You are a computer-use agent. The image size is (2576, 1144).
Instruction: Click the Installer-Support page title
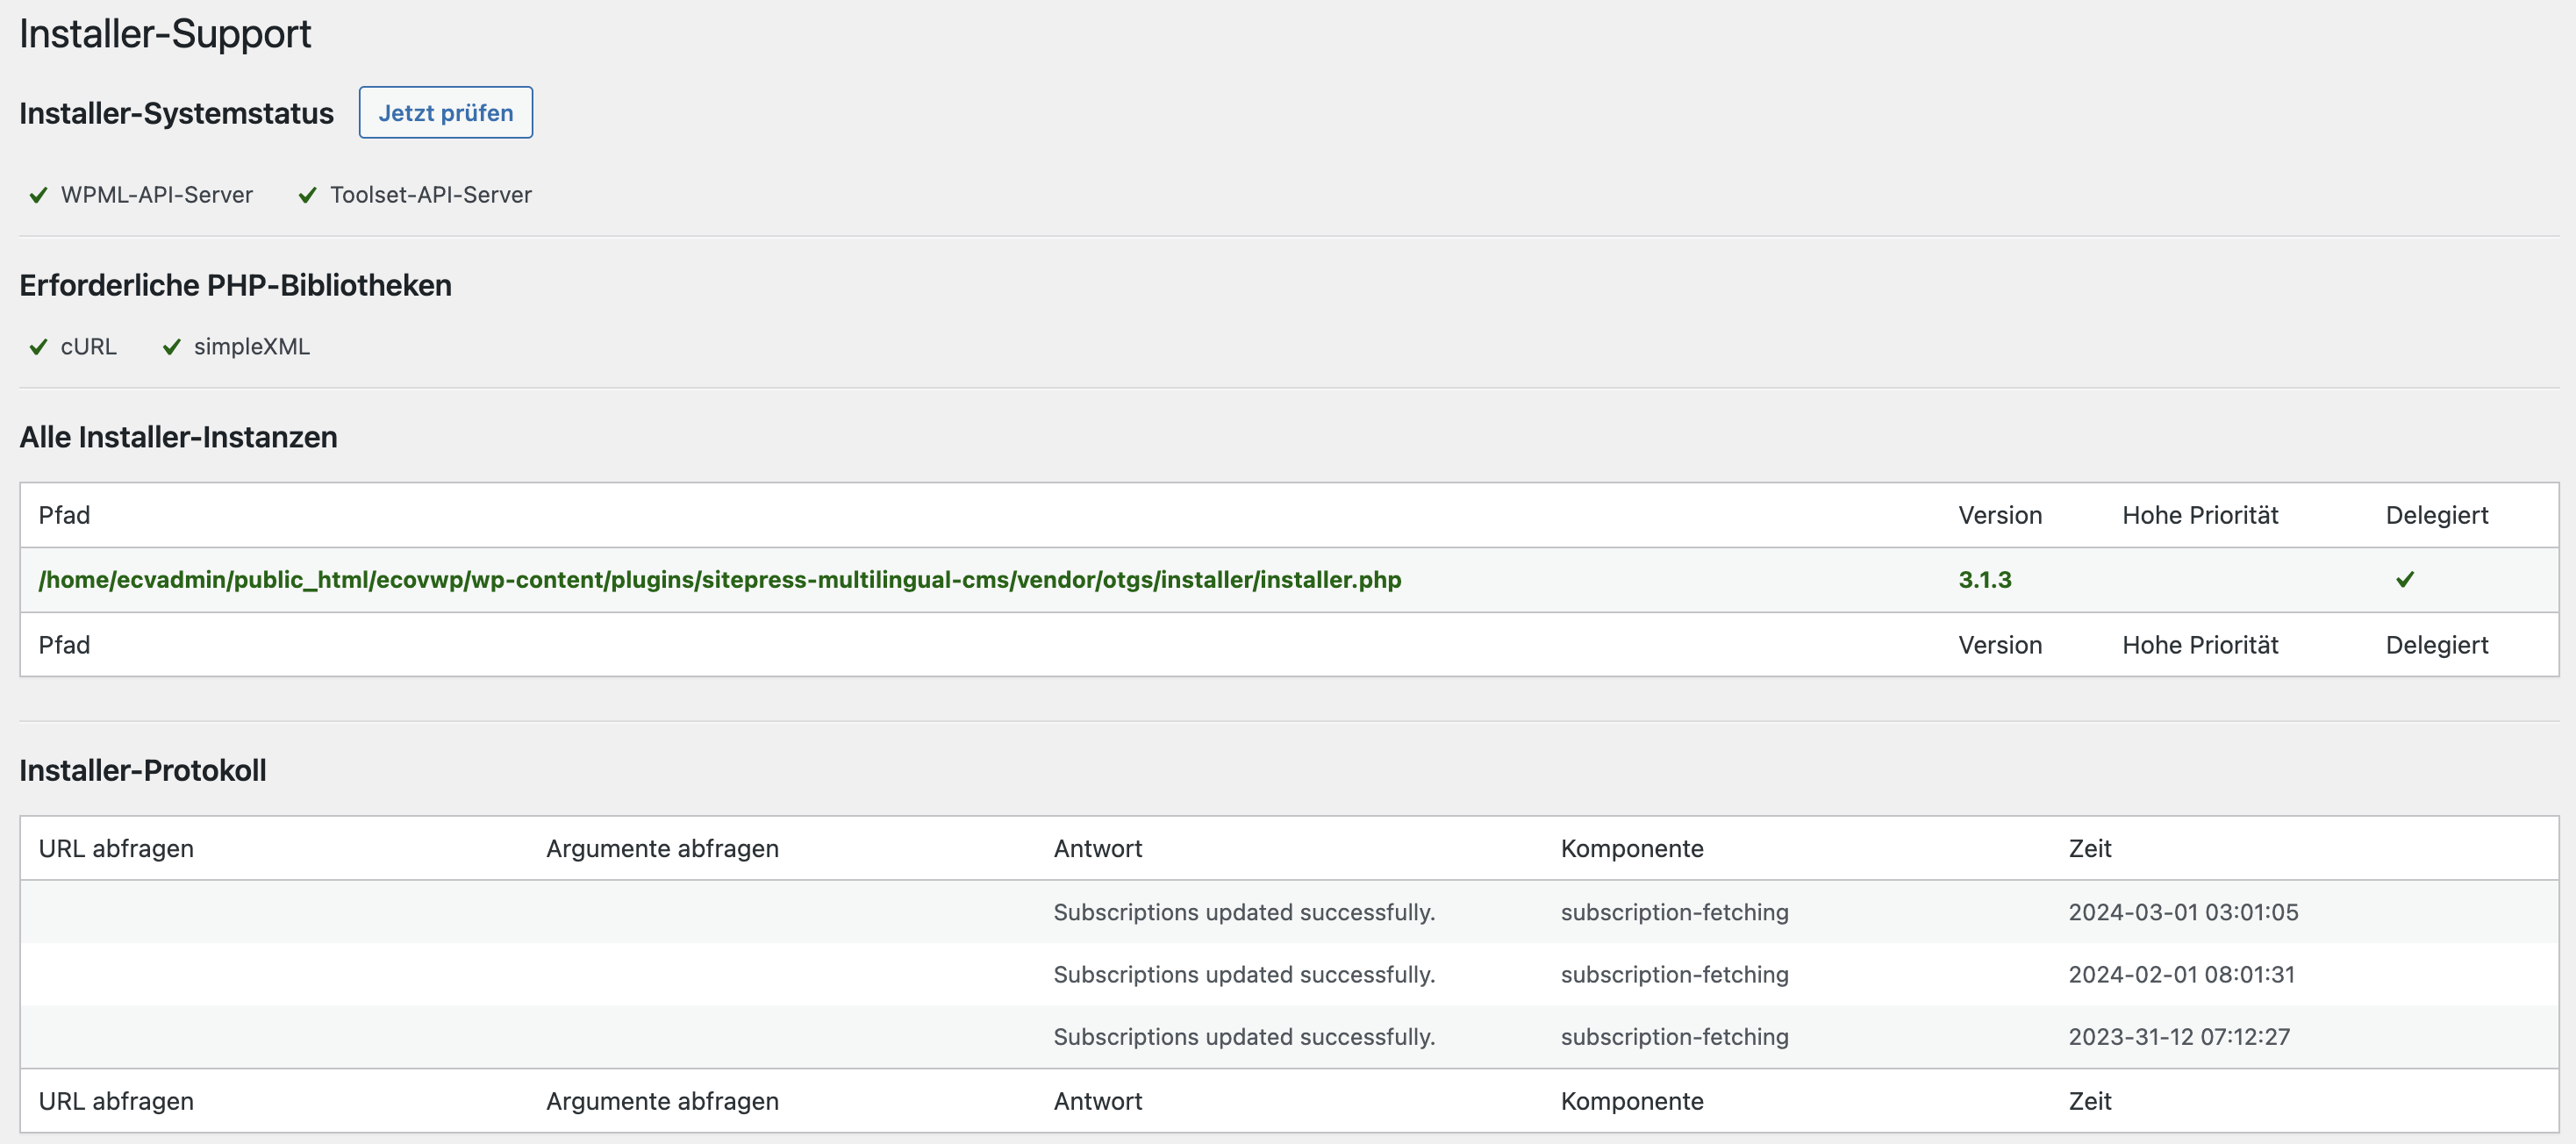tap(165, 34)
